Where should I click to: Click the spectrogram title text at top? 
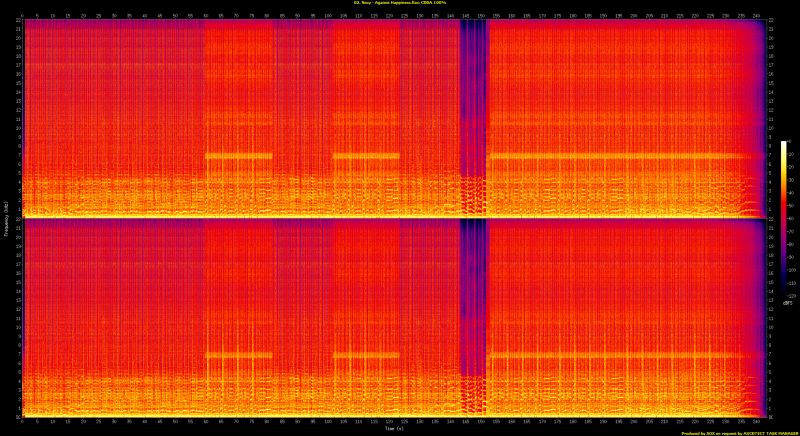(x=399, y=3)
